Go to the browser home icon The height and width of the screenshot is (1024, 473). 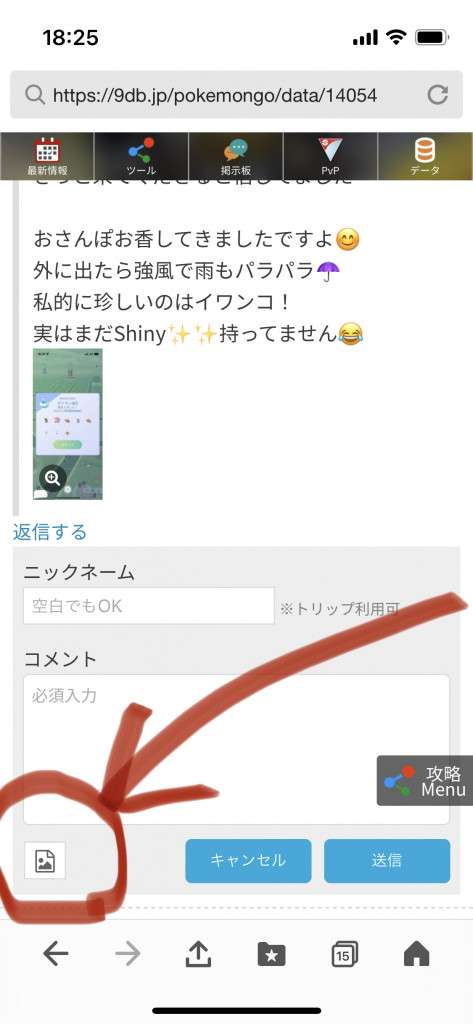[x=417, y=954]
